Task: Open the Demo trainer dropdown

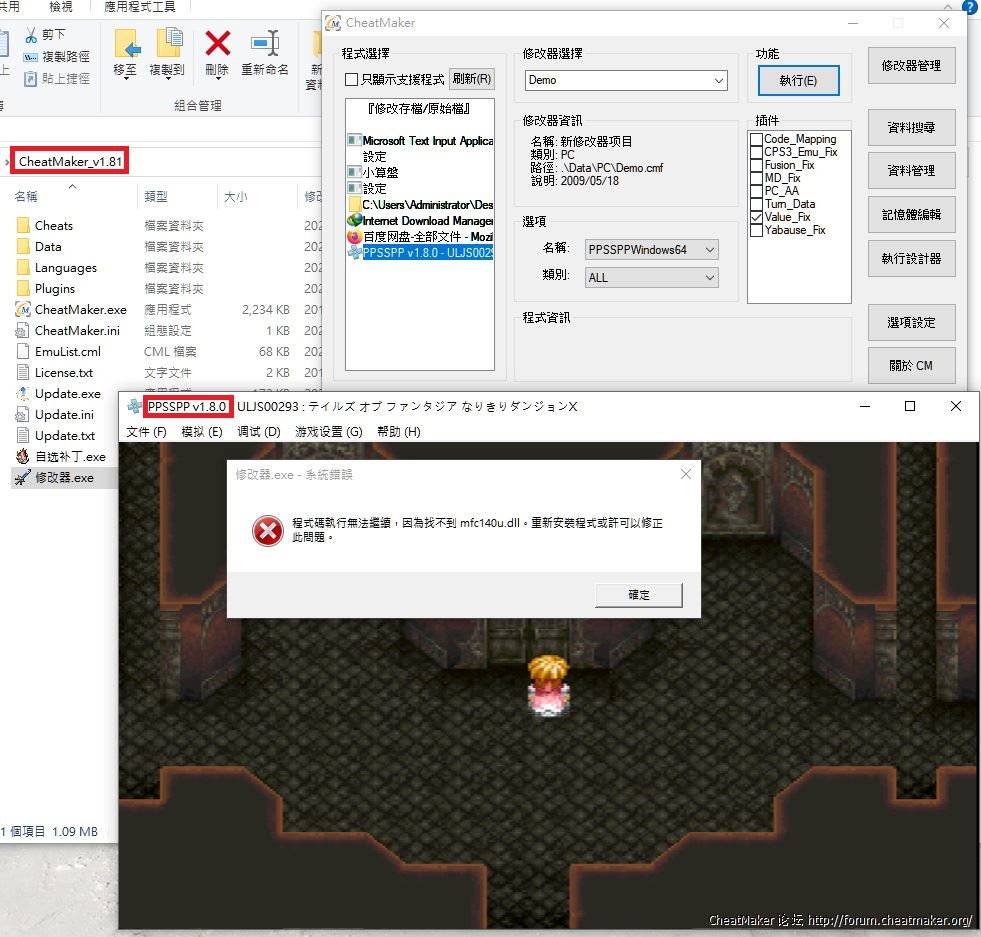Action: coord(626,80)
